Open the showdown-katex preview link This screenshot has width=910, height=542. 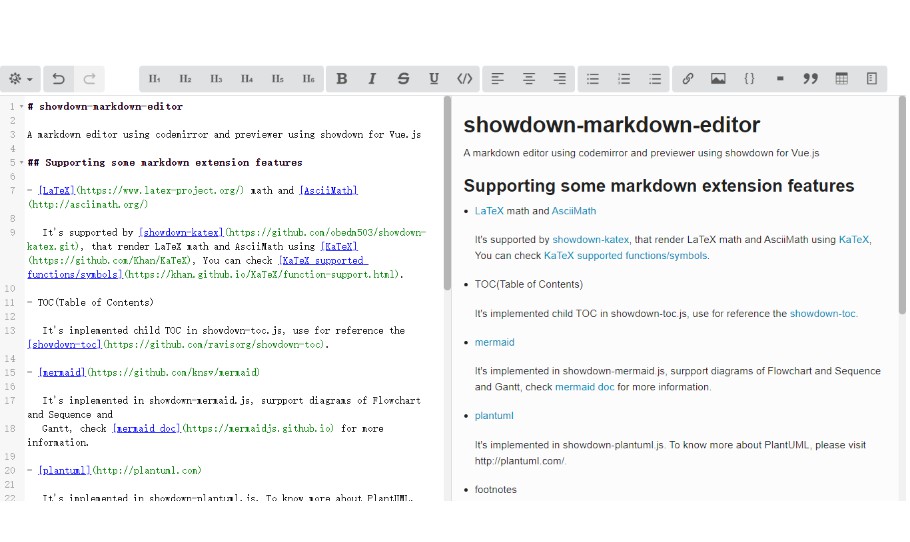tap(590, 239)
